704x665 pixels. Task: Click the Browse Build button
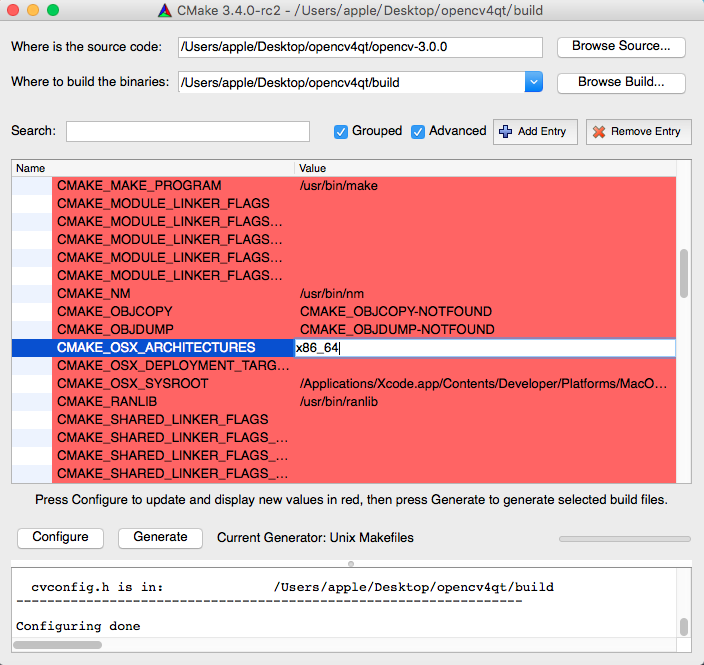621,83
